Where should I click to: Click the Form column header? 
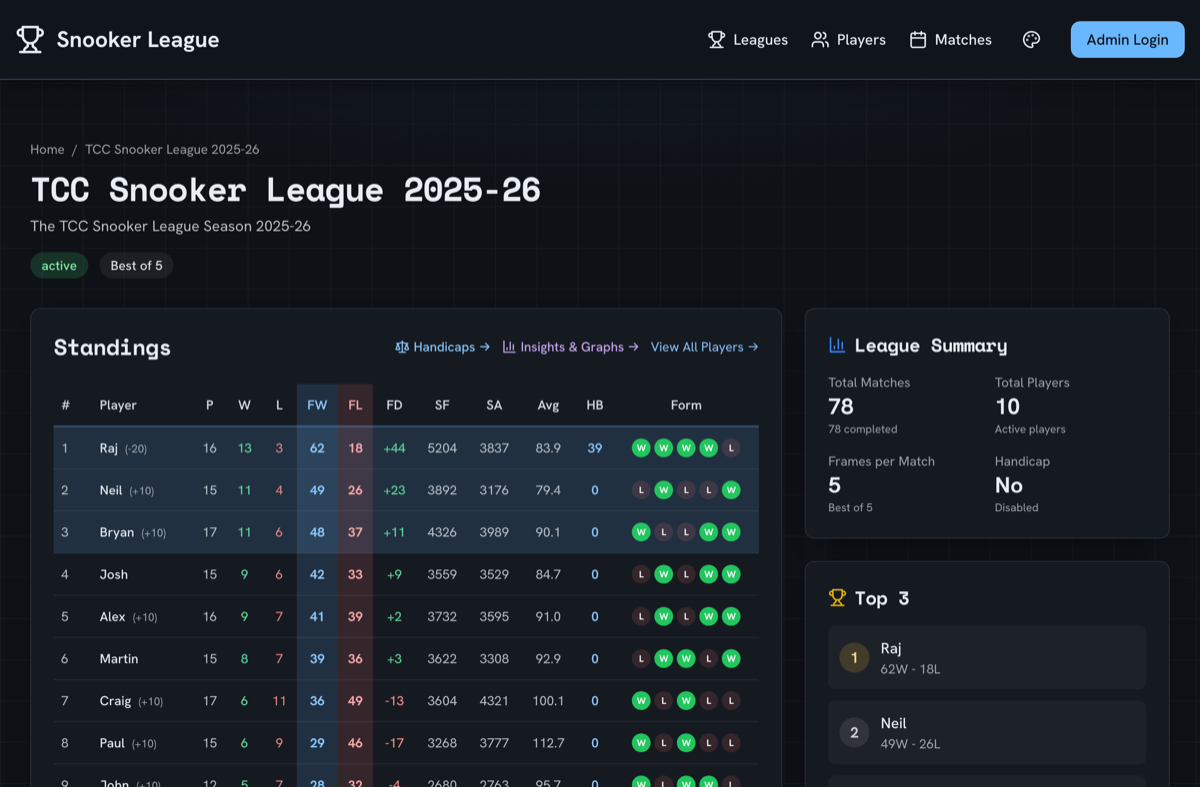tap(686, 405)
